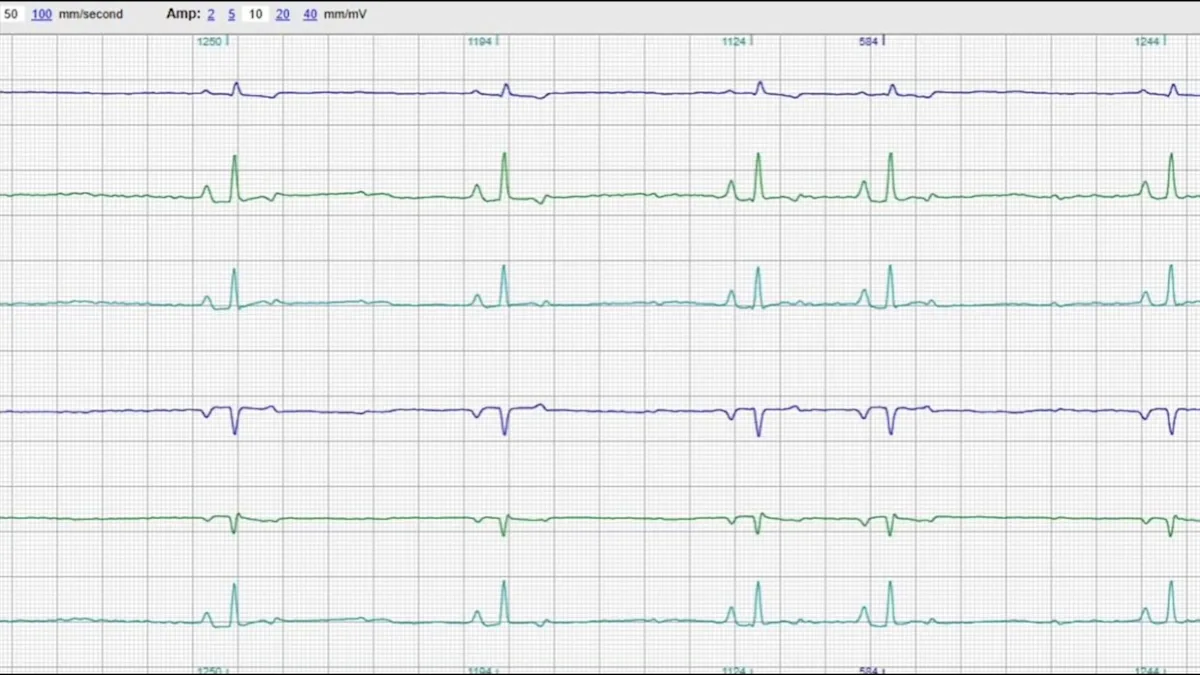Select the 50 mm/second speed option
The width and height of the screenshot is (1200, 675).
[x=11, y=15]
